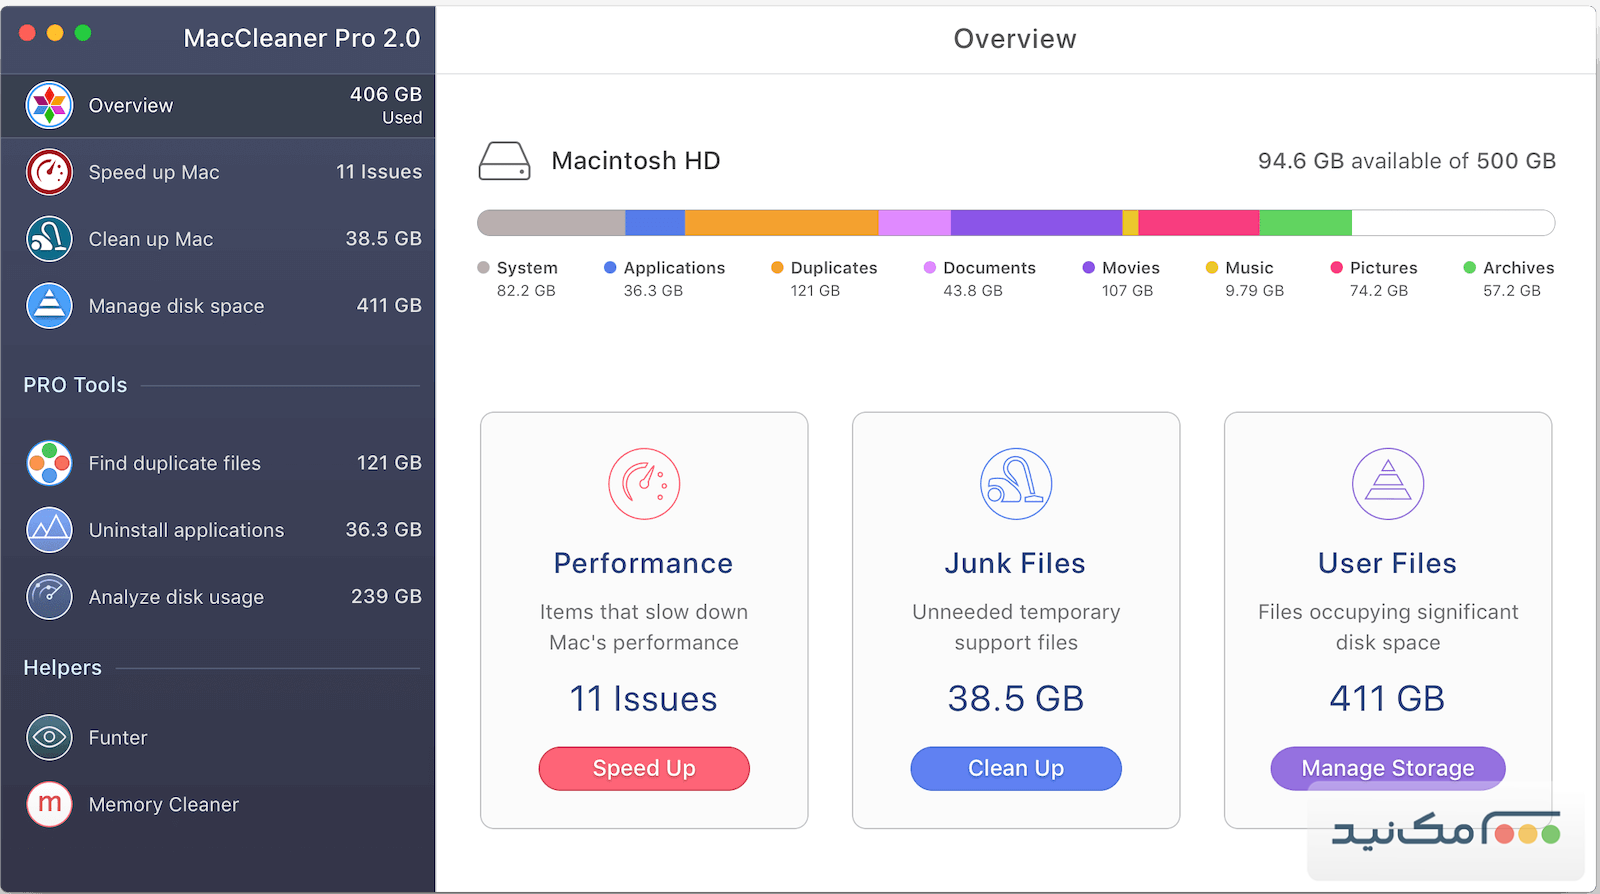Open the Speed up Mac section
The height and width of the screenshot is (894, 1600).
pos(218,172)
